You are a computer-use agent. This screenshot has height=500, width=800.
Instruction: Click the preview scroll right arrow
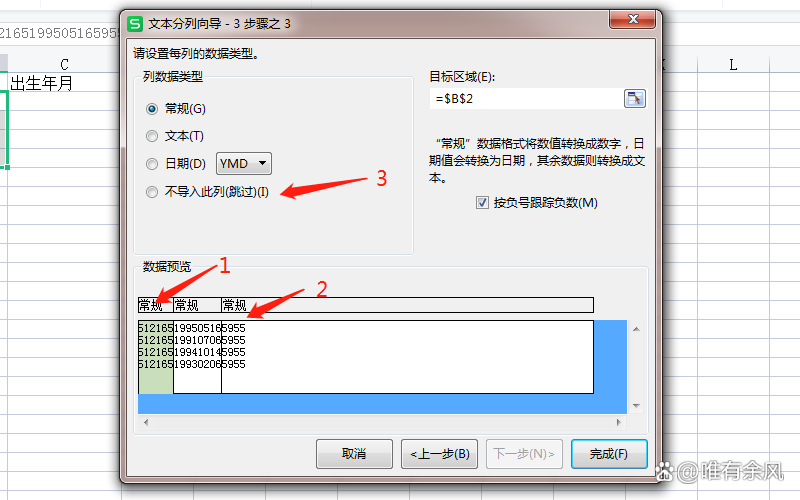618,422
